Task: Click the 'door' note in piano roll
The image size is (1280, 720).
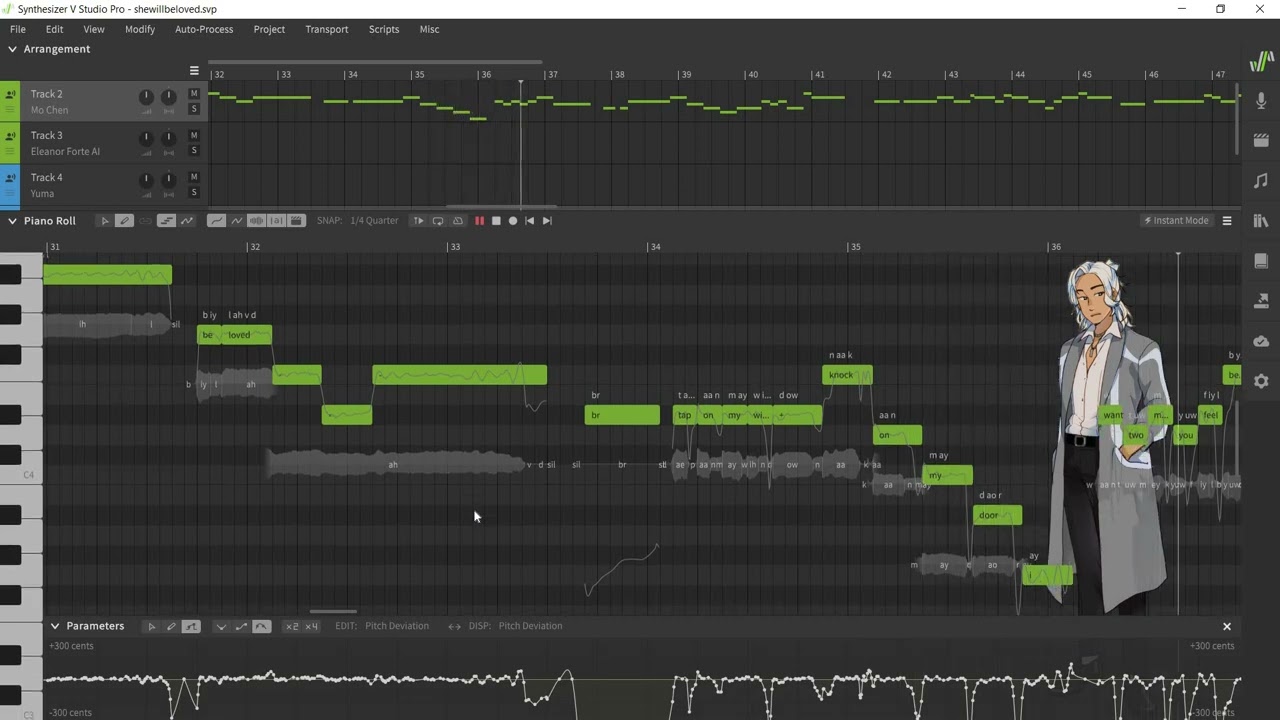Action: (997, 515)
